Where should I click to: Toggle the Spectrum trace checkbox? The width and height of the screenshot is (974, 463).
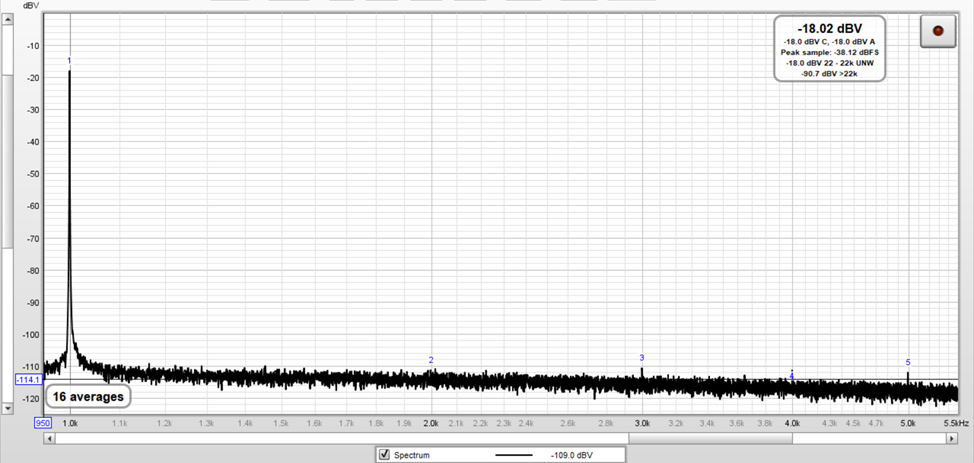pos(384,455)
